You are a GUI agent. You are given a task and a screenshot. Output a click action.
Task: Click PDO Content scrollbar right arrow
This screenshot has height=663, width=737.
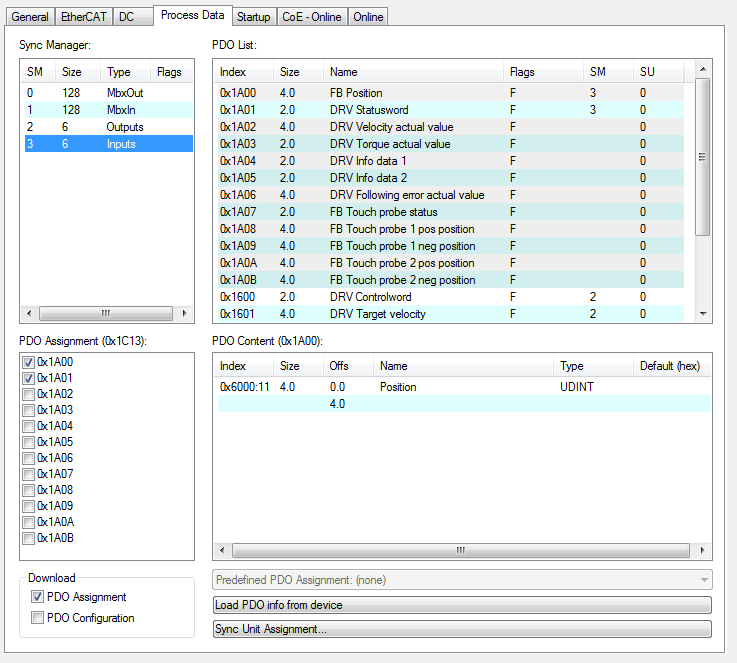703,550
